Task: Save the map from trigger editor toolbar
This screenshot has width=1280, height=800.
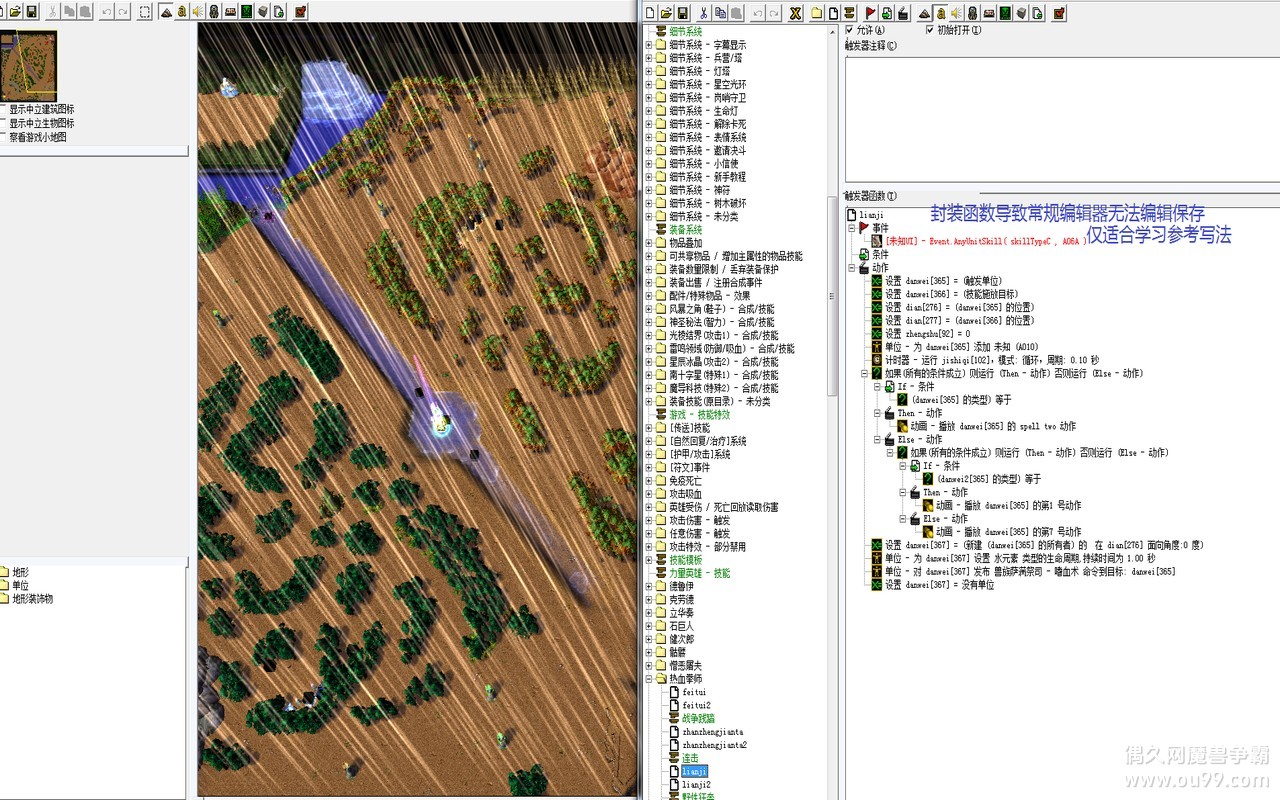Action: [x=683, y=13]
